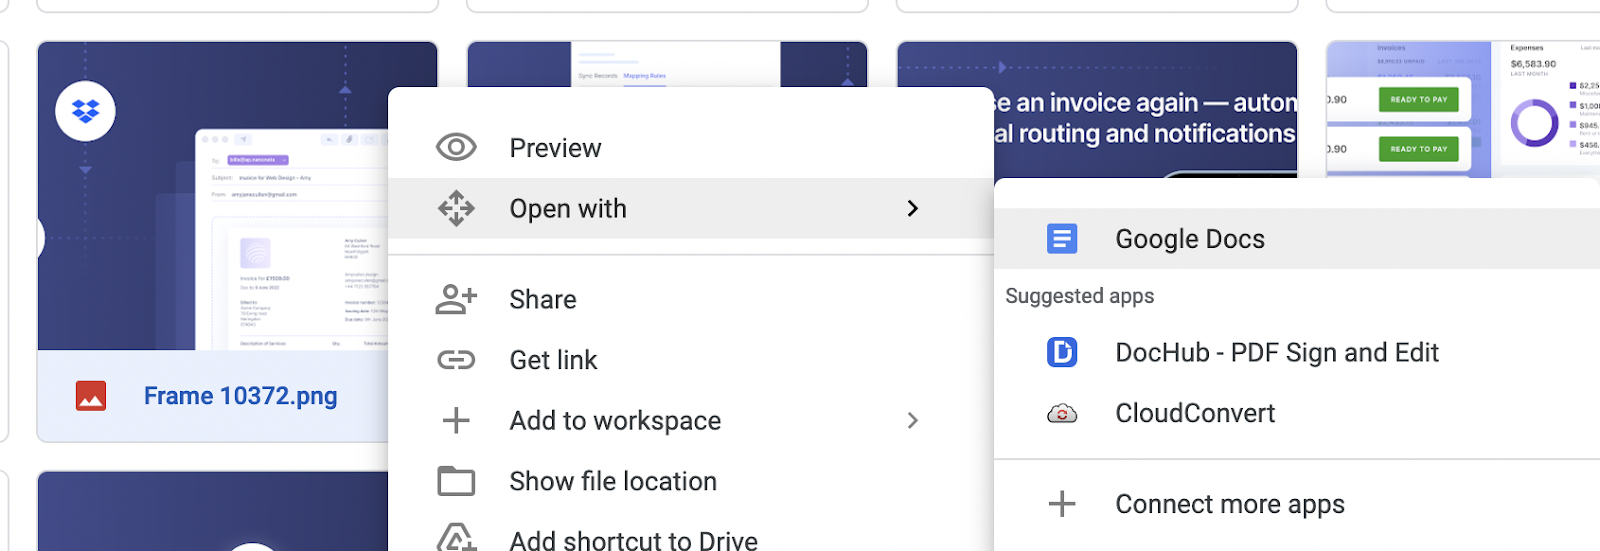Click the red image file type icon
This screenshot has height=551, width=1600.
click(91, 396)
